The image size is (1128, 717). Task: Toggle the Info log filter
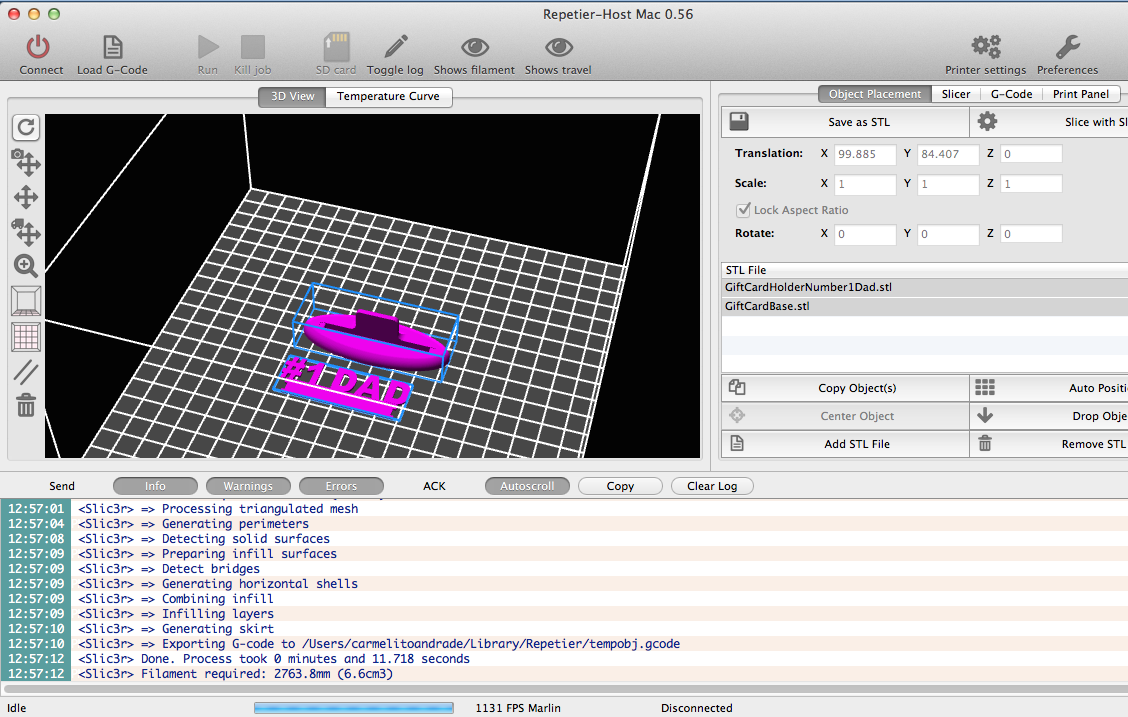point(155,486)
